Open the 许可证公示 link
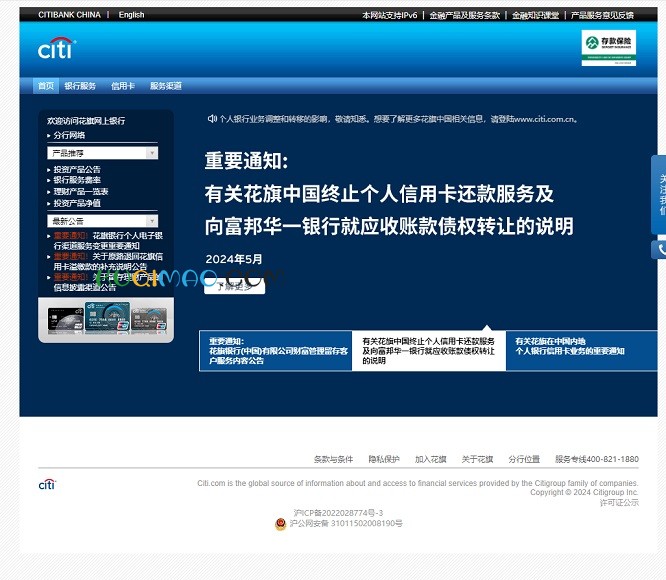Screen dimensions: 666x580 (619, 503)
